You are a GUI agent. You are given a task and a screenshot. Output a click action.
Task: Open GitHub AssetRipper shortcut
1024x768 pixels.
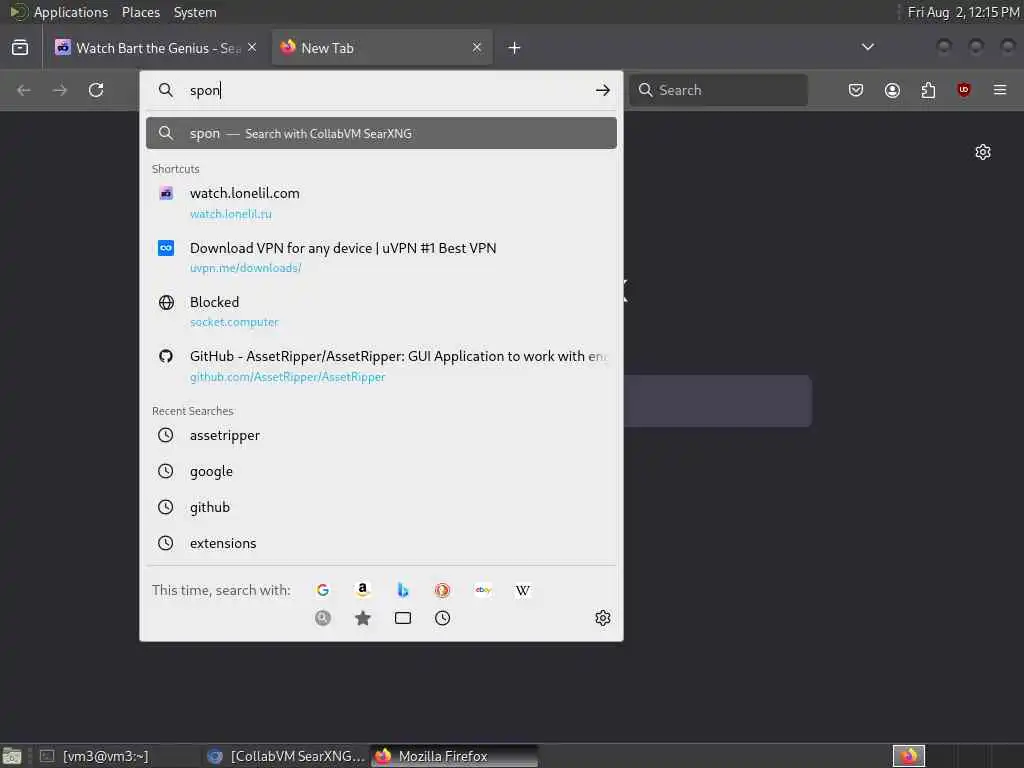tap(381, 366)
